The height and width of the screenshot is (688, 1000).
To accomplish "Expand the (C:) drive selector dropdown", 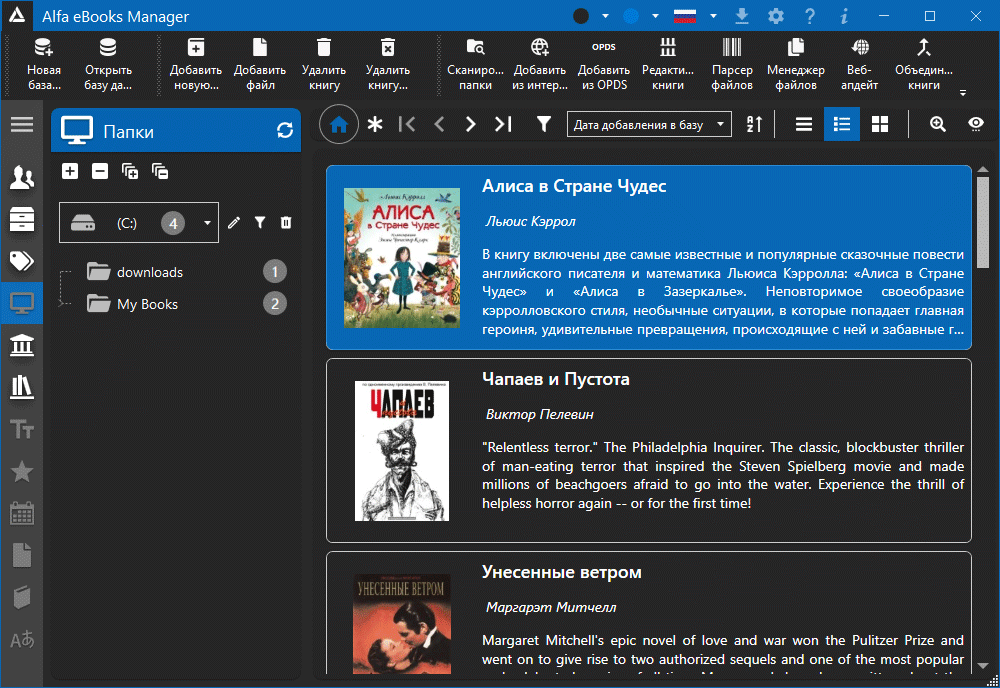I will (207, 224).
